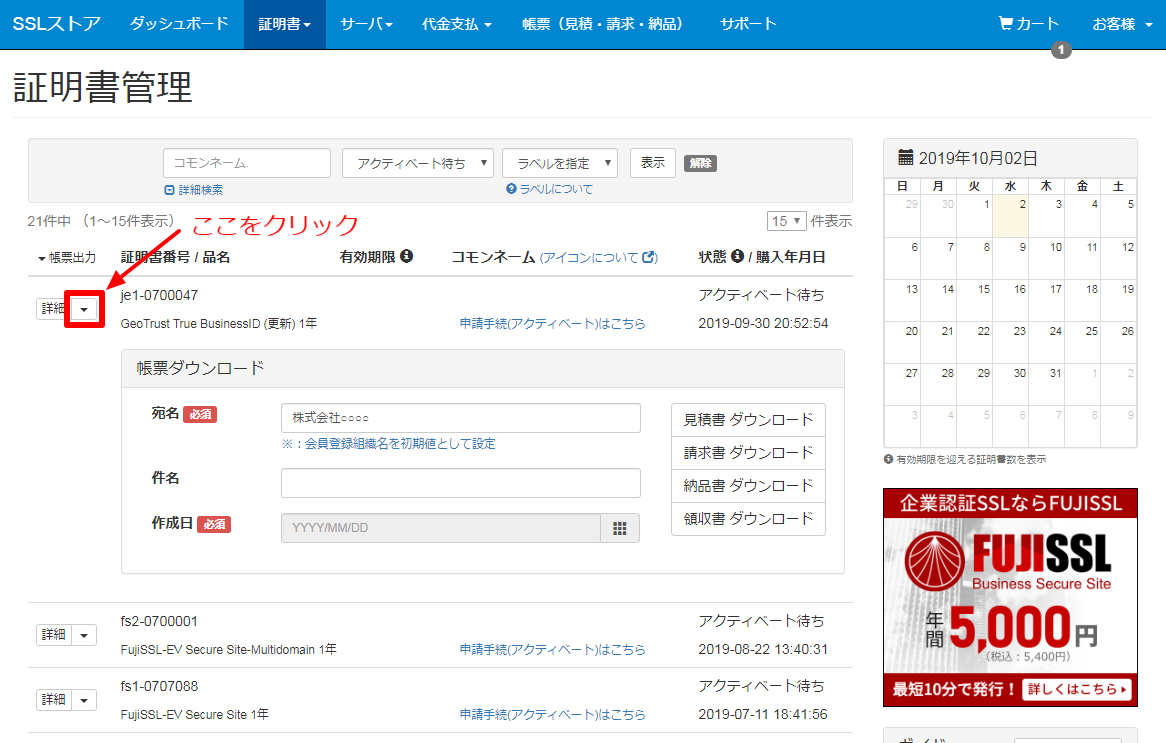Click the 表示 filter button

pyautogui.click(x=653, y=163)
